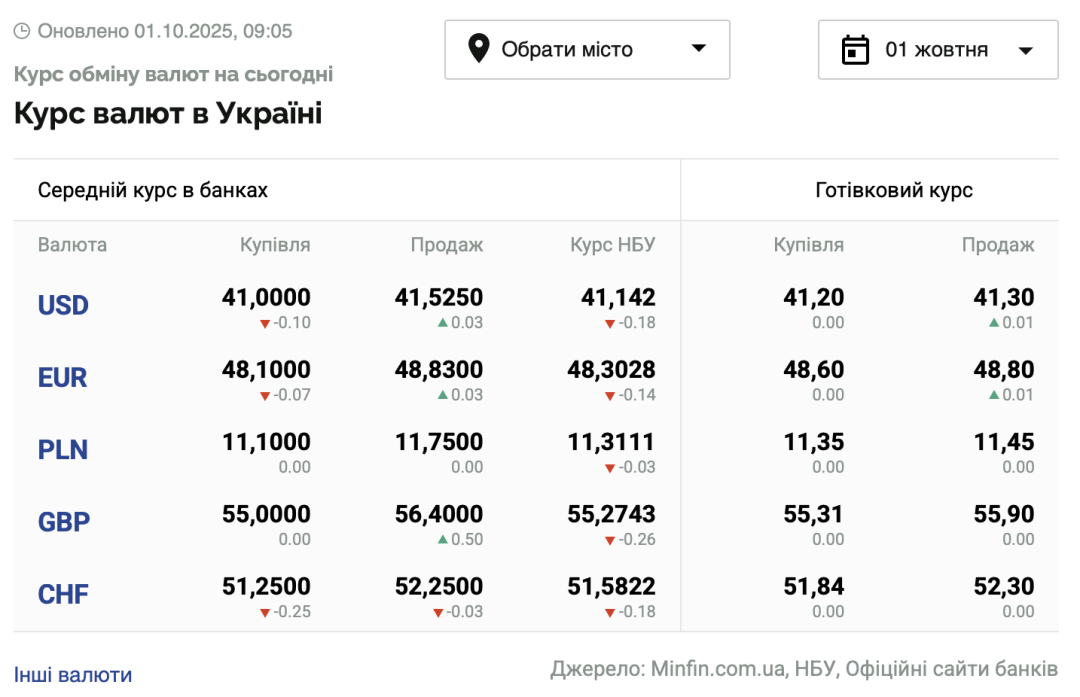Click the USD bank buying rate 41,0000
1080x697 pixels.
266,297
